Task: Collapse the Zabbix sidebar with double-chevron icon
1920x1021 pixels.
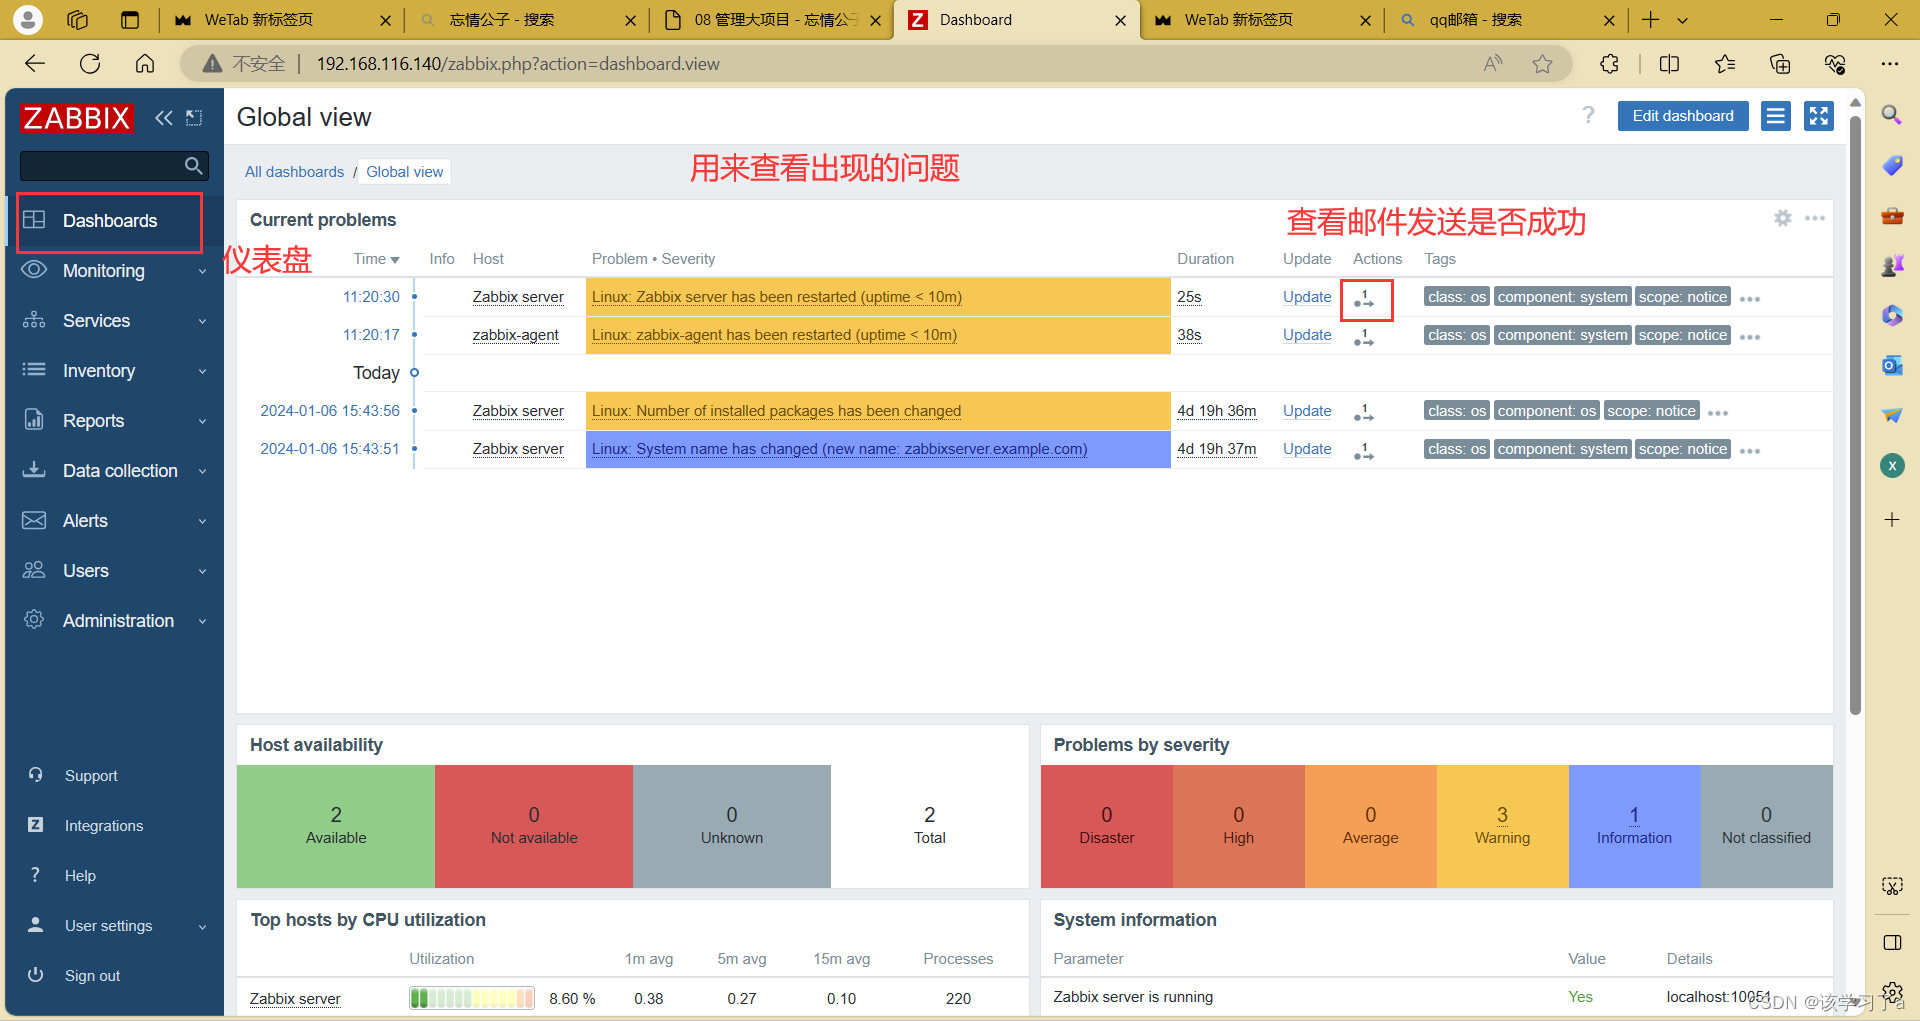Action: [x=163, y=118]
